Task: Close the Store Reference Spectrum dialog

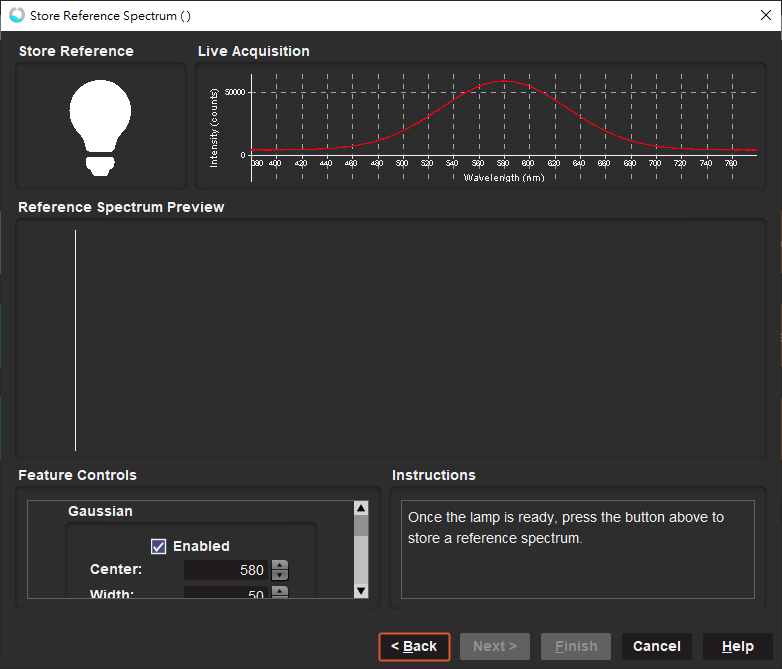Action: point(765,15)
